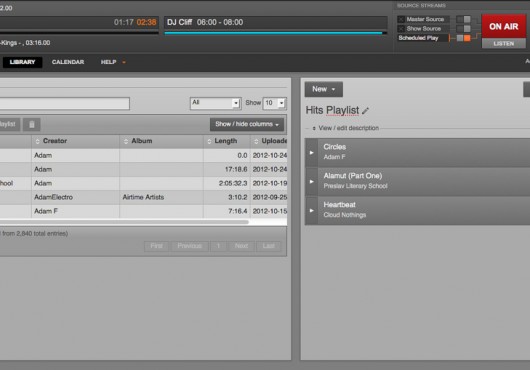Image resolution: width=530 pixels, height=370 pixels.
Task: Open the All file-type dropdown
Action: click(215, 103)
